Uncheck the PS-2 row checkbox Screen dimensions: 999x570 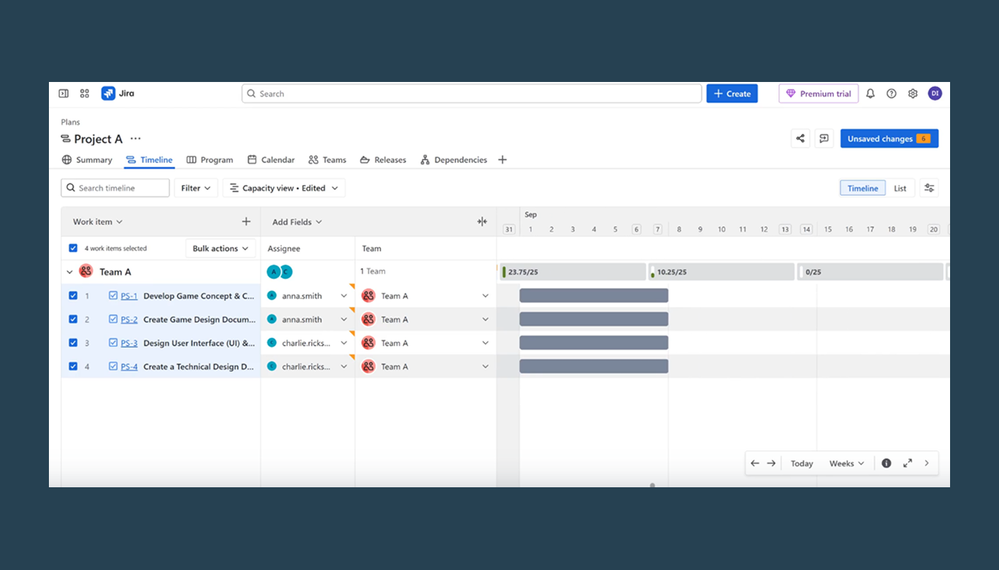click(73, 319)
